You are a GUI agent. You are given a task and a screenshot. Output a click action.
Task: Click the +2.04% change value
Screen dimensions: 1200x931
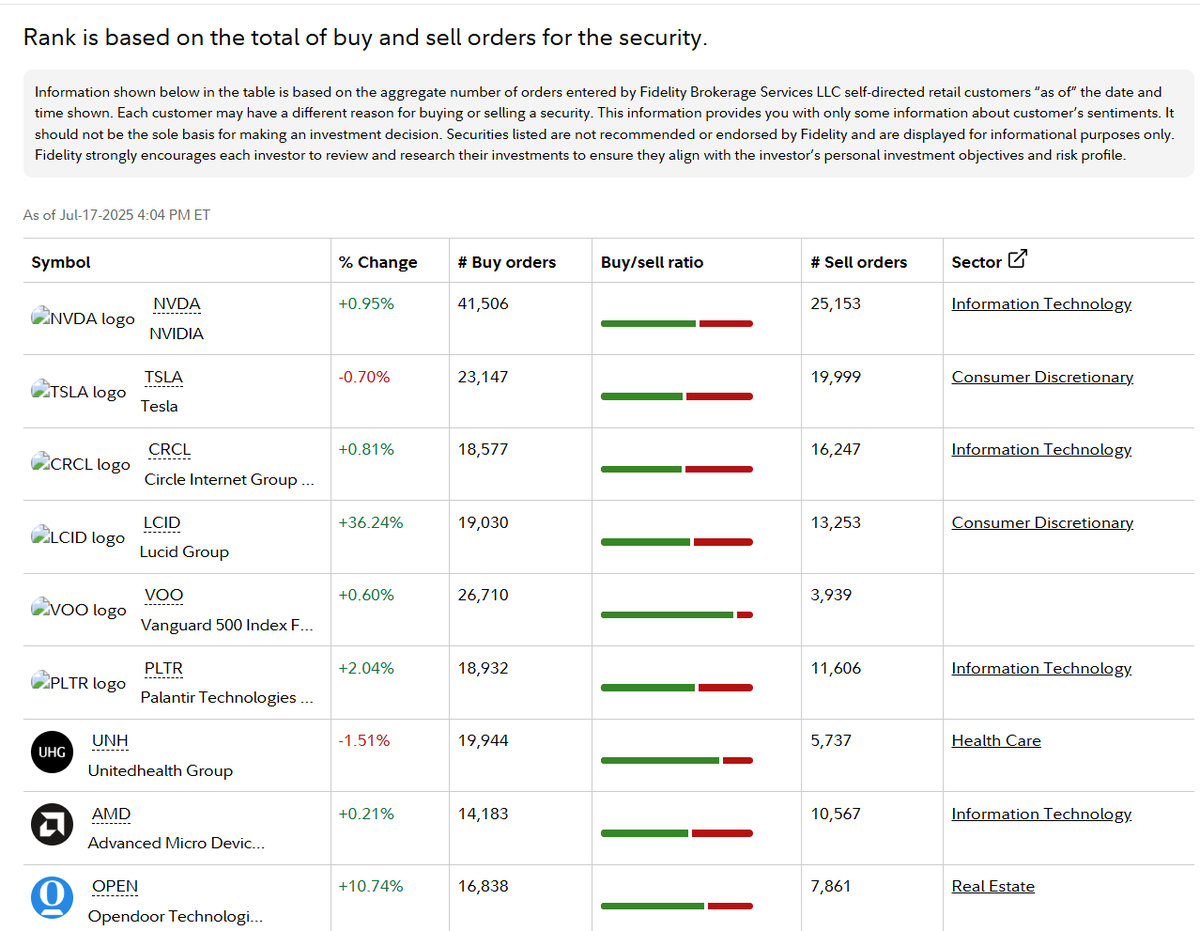click(366, 668)
